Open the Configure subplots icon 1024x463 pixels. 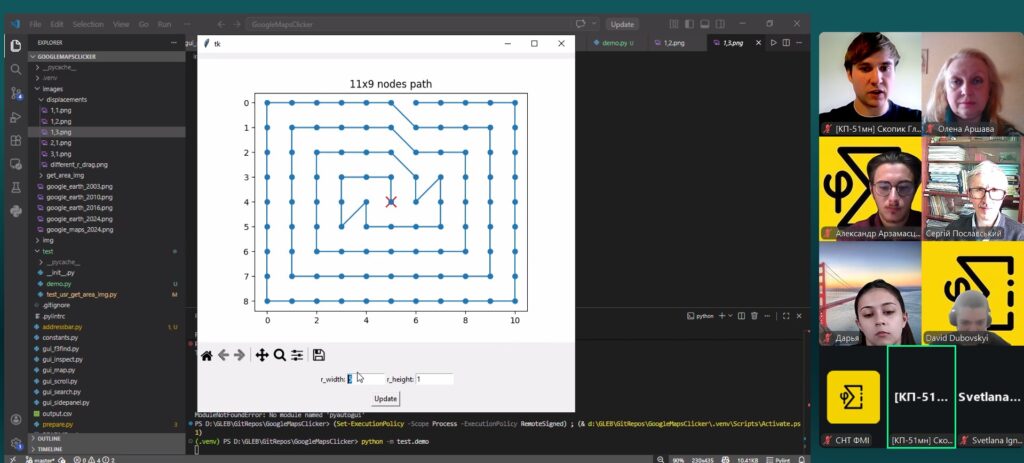(297, 355)
